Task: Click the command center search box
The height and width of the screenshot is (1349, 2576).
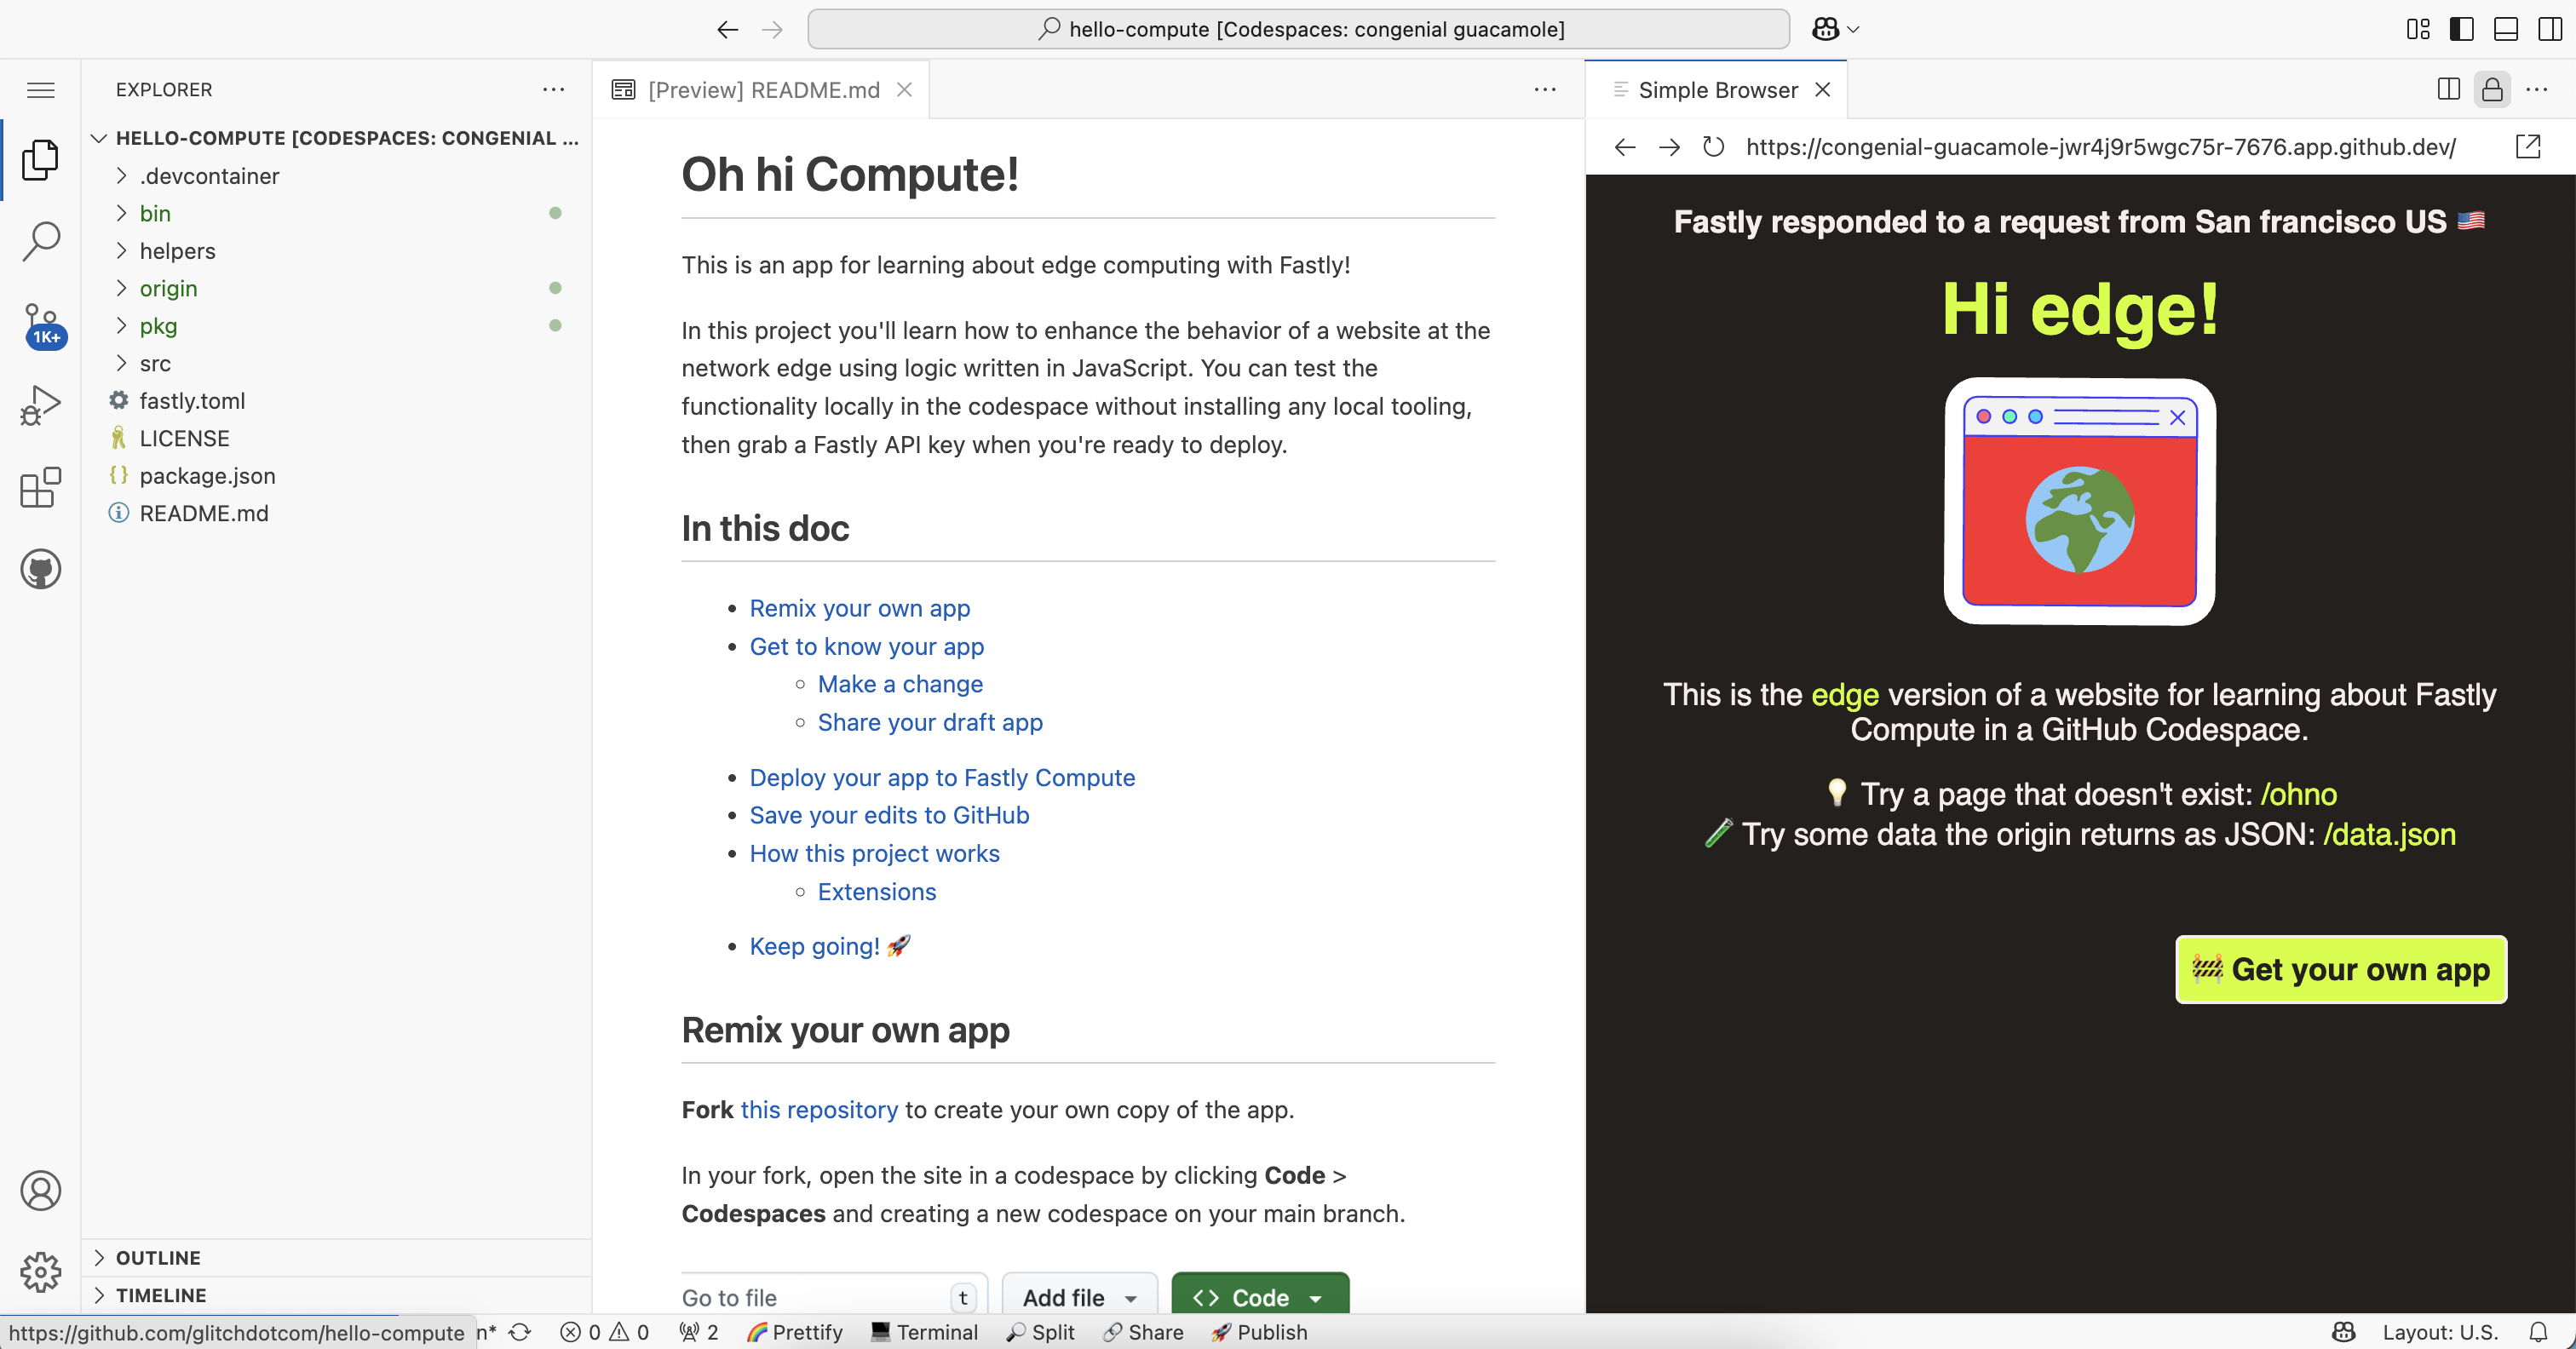Action: [1298, 30]
